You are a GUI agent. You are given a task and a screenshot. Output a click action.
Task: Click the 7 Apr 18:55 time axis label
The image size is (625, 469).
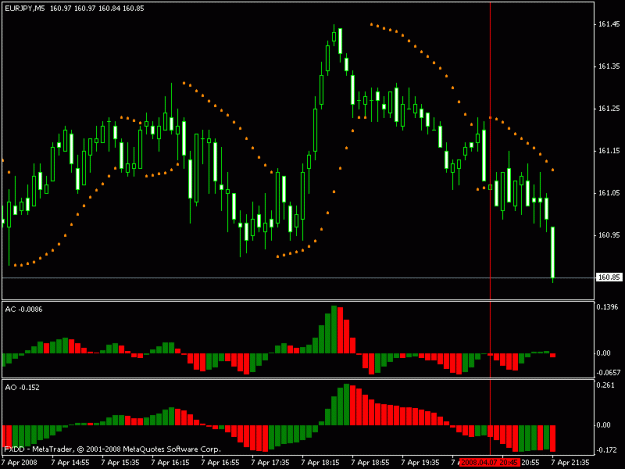370,463
